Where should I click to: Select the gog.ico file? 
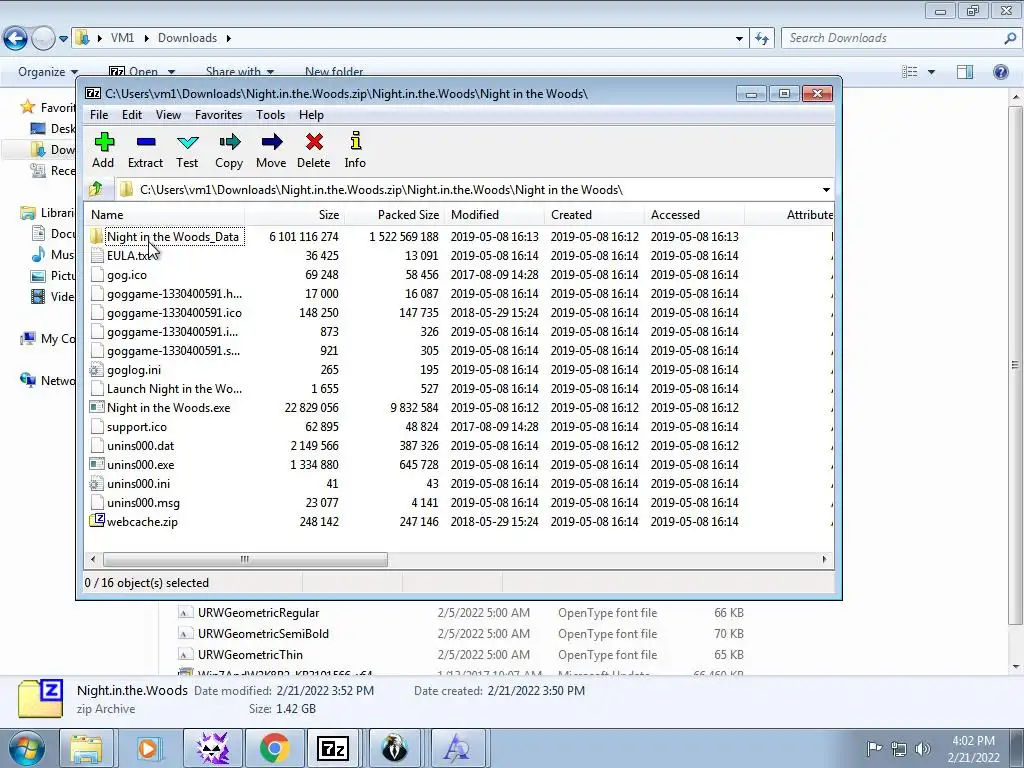coord(127,275)
